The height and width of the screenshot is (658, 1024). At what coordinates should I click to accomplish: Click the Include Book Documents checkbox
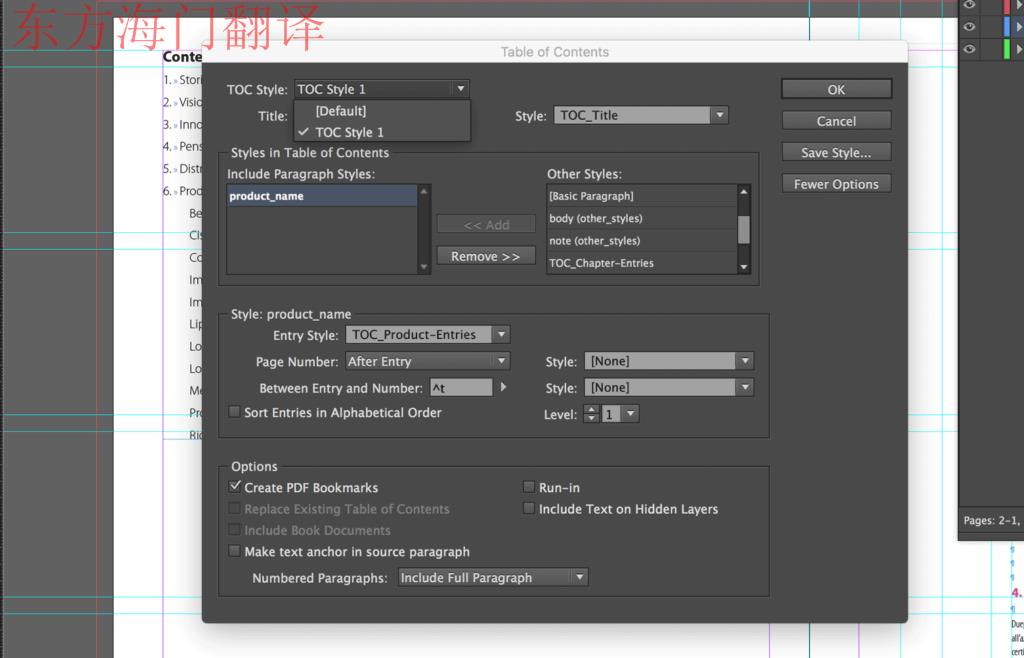(x=234, y=530)
